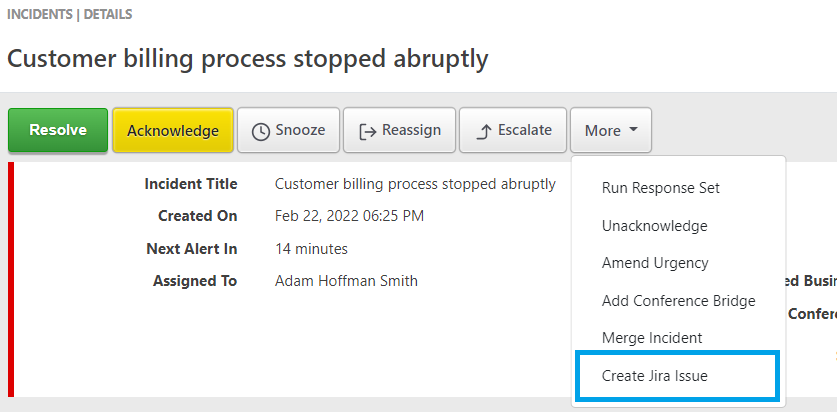Choose the Add Conference Bridge entry
This screenshot has height=412, width=837.
[678, 300]
